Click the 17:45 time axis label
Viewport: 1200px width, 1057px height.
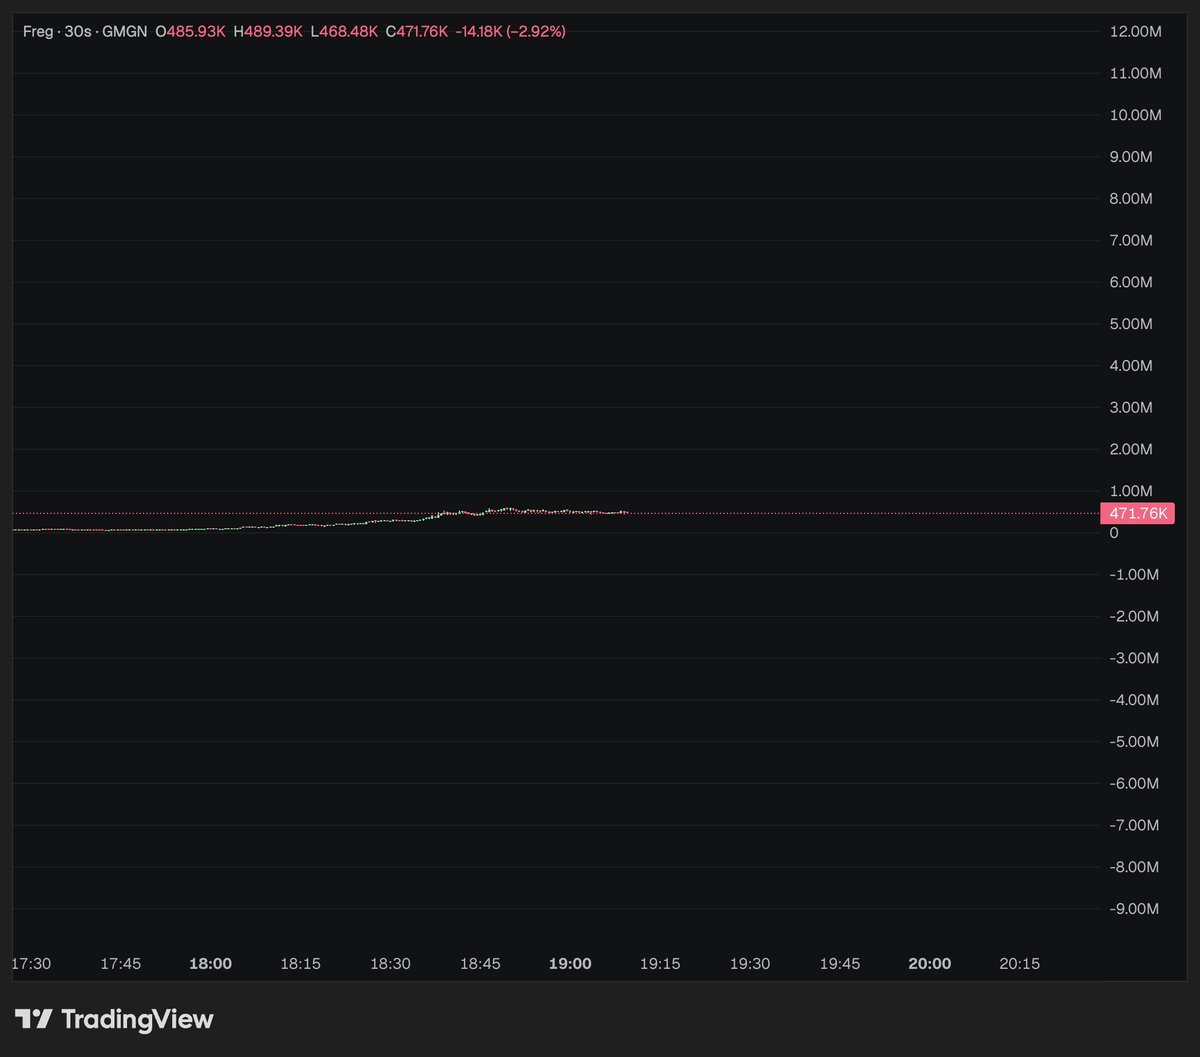(x=121, y=964)
